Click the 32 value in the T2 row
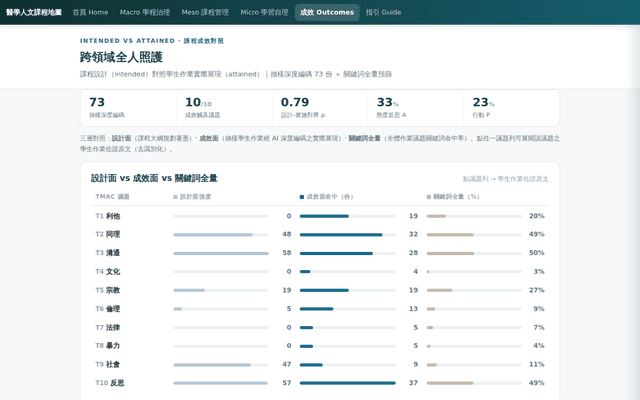The height and width of the screenshot is (400, 640). point(413,234)
